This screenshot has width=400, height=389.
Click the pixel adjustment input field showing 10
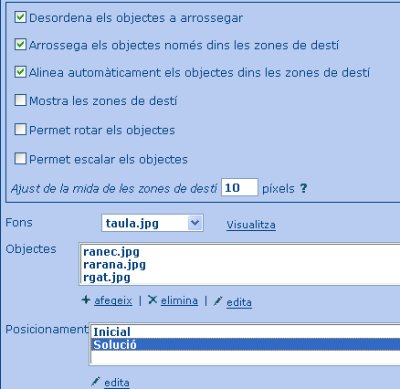click(x=239, y=188)
